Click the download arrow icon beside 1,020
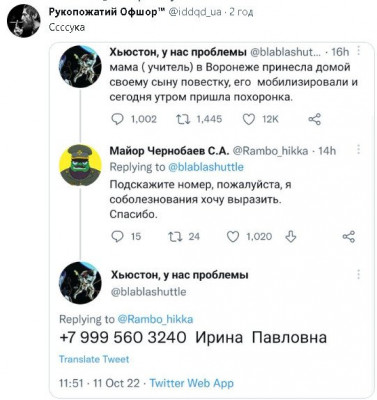The image size is (377, 400). (x=291, y=237)
